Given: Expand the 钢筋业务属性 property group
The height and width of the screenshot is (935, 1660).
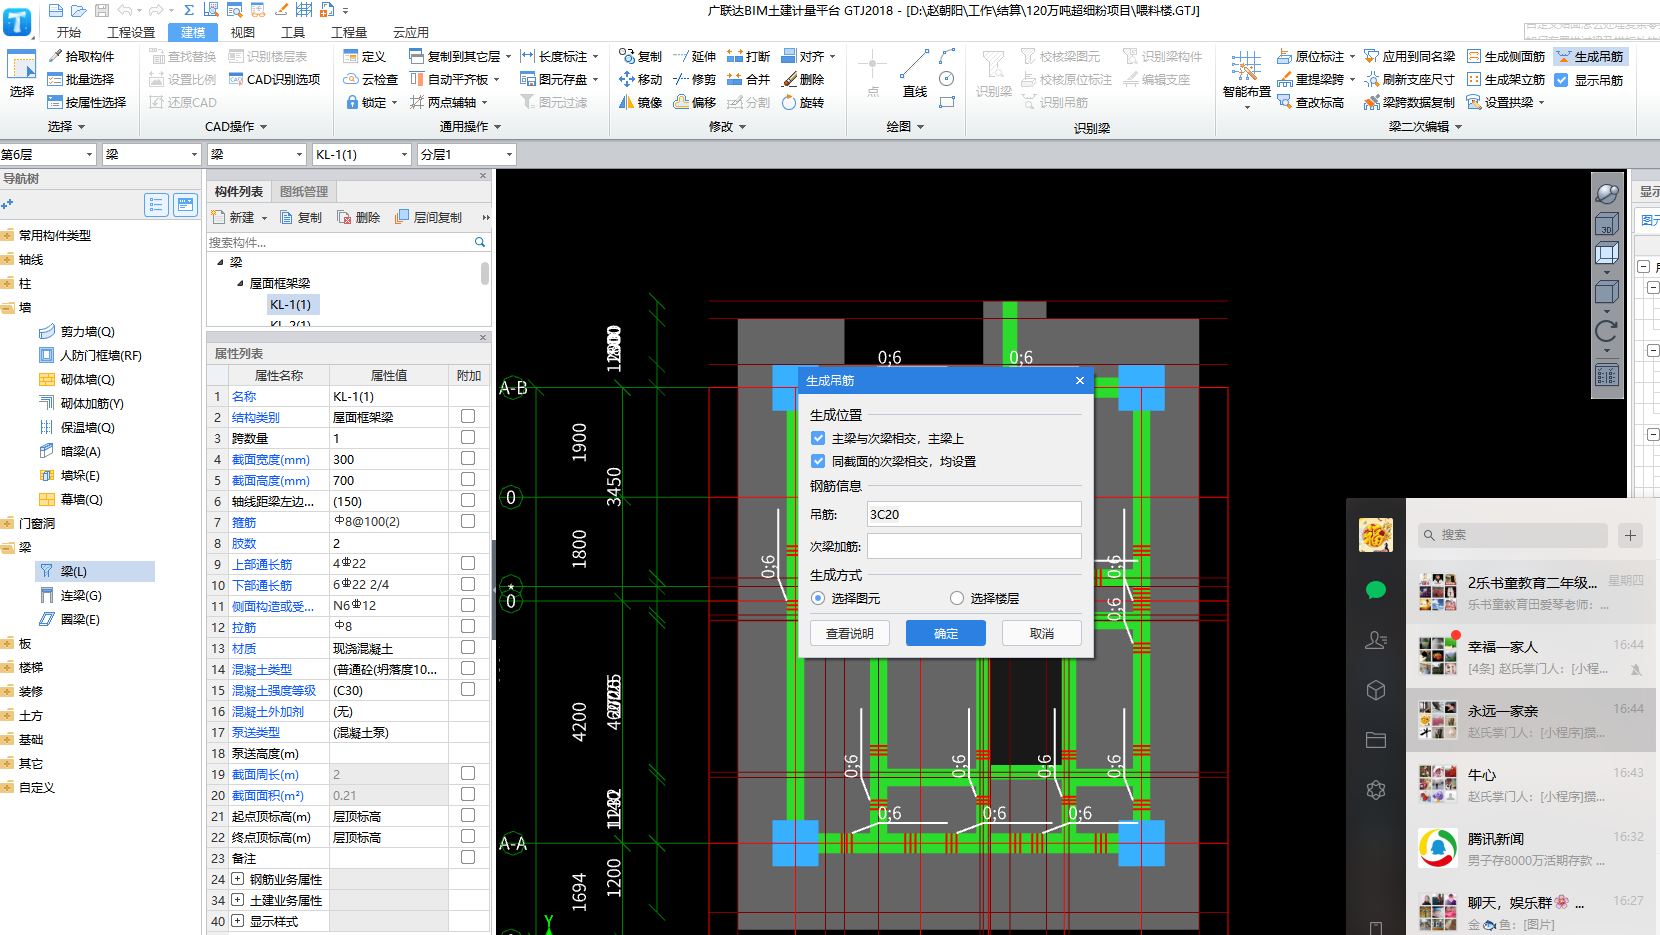Looking at the screenshot, I should point(238,879).
